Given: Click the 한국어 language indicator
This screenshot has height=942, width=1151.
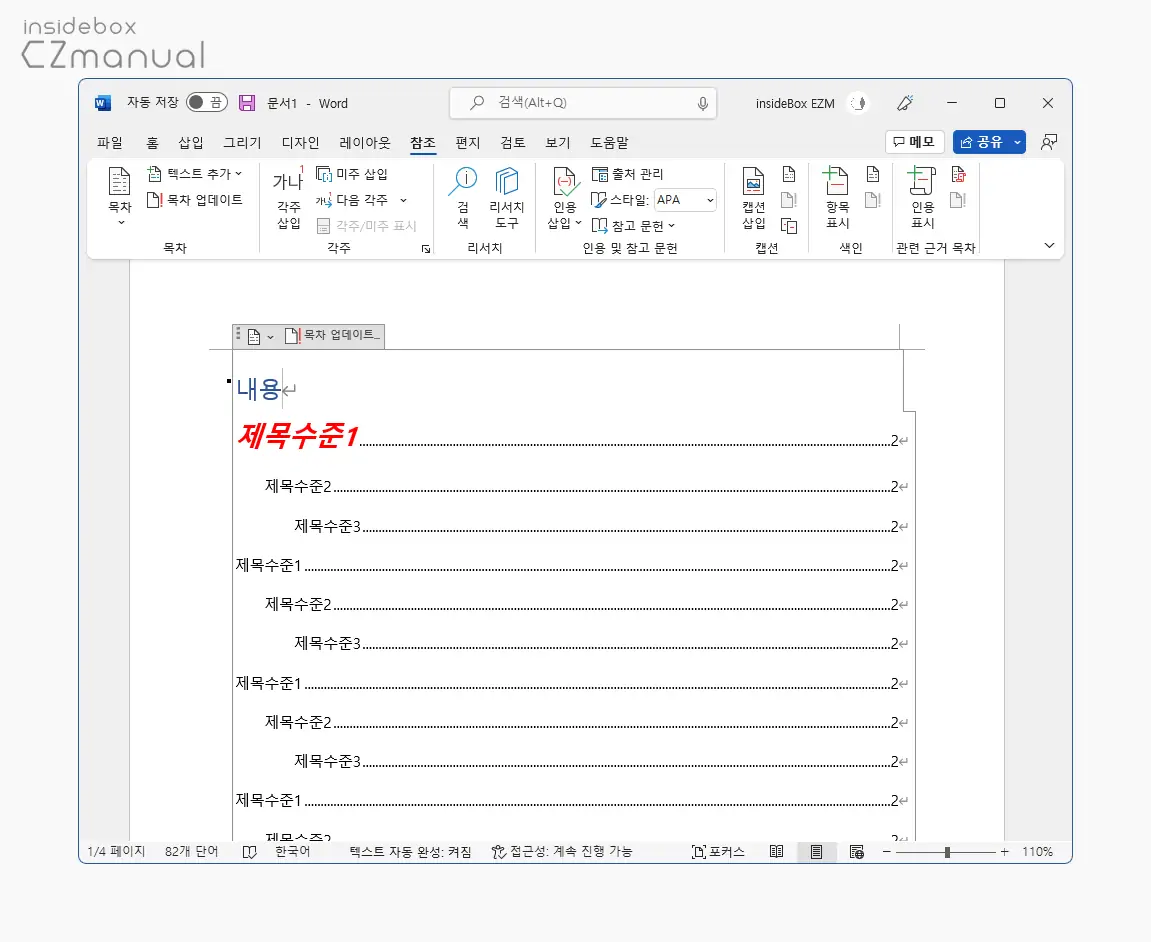Looking at the screenshot, I should (293, 852).
